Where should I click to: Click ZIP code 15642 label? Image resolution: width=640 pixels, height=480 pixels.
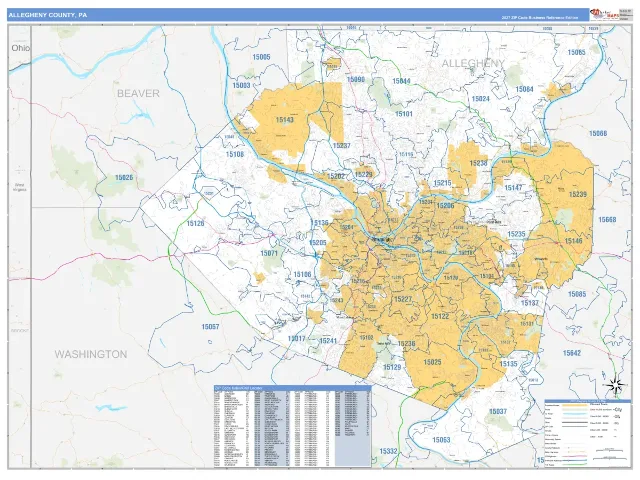(571, 353)
